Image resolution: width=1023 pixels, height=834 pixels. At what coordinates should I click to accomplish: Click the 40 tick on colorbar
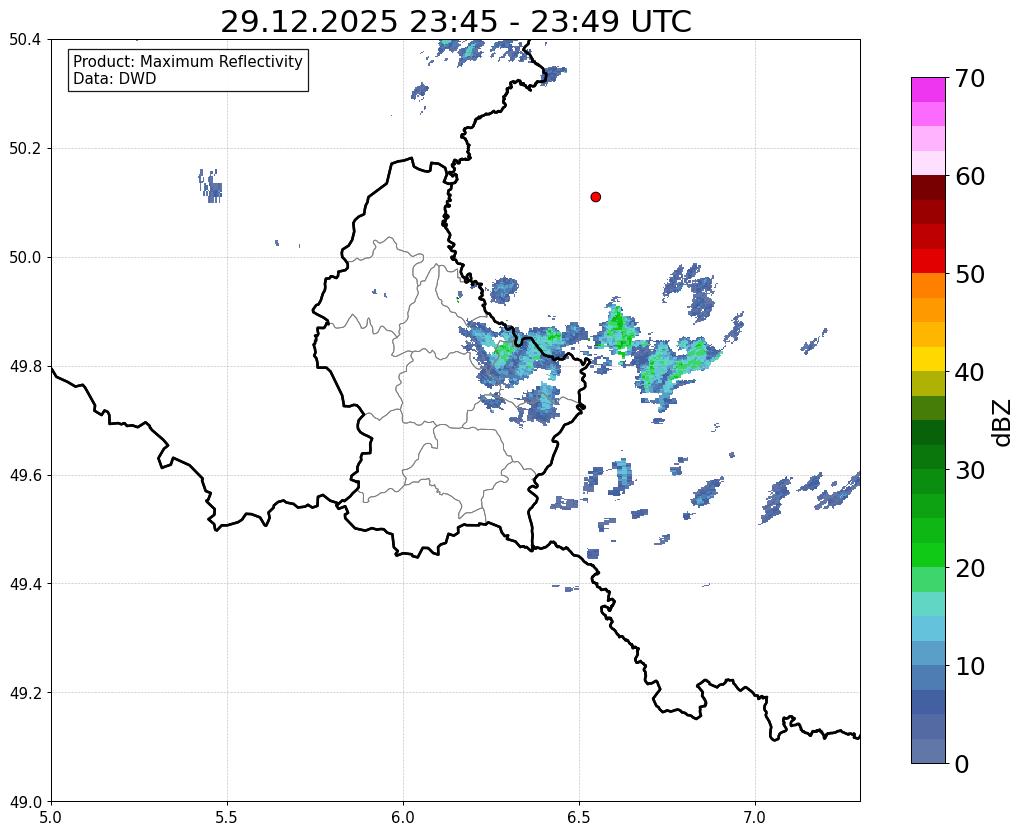click(969, 372)
